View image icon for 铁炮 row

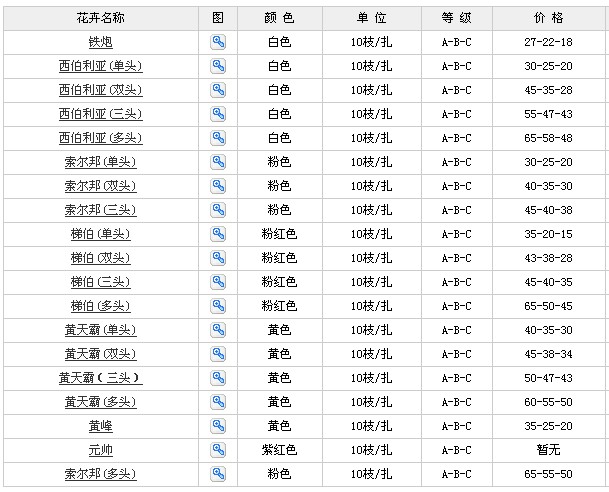218,42
